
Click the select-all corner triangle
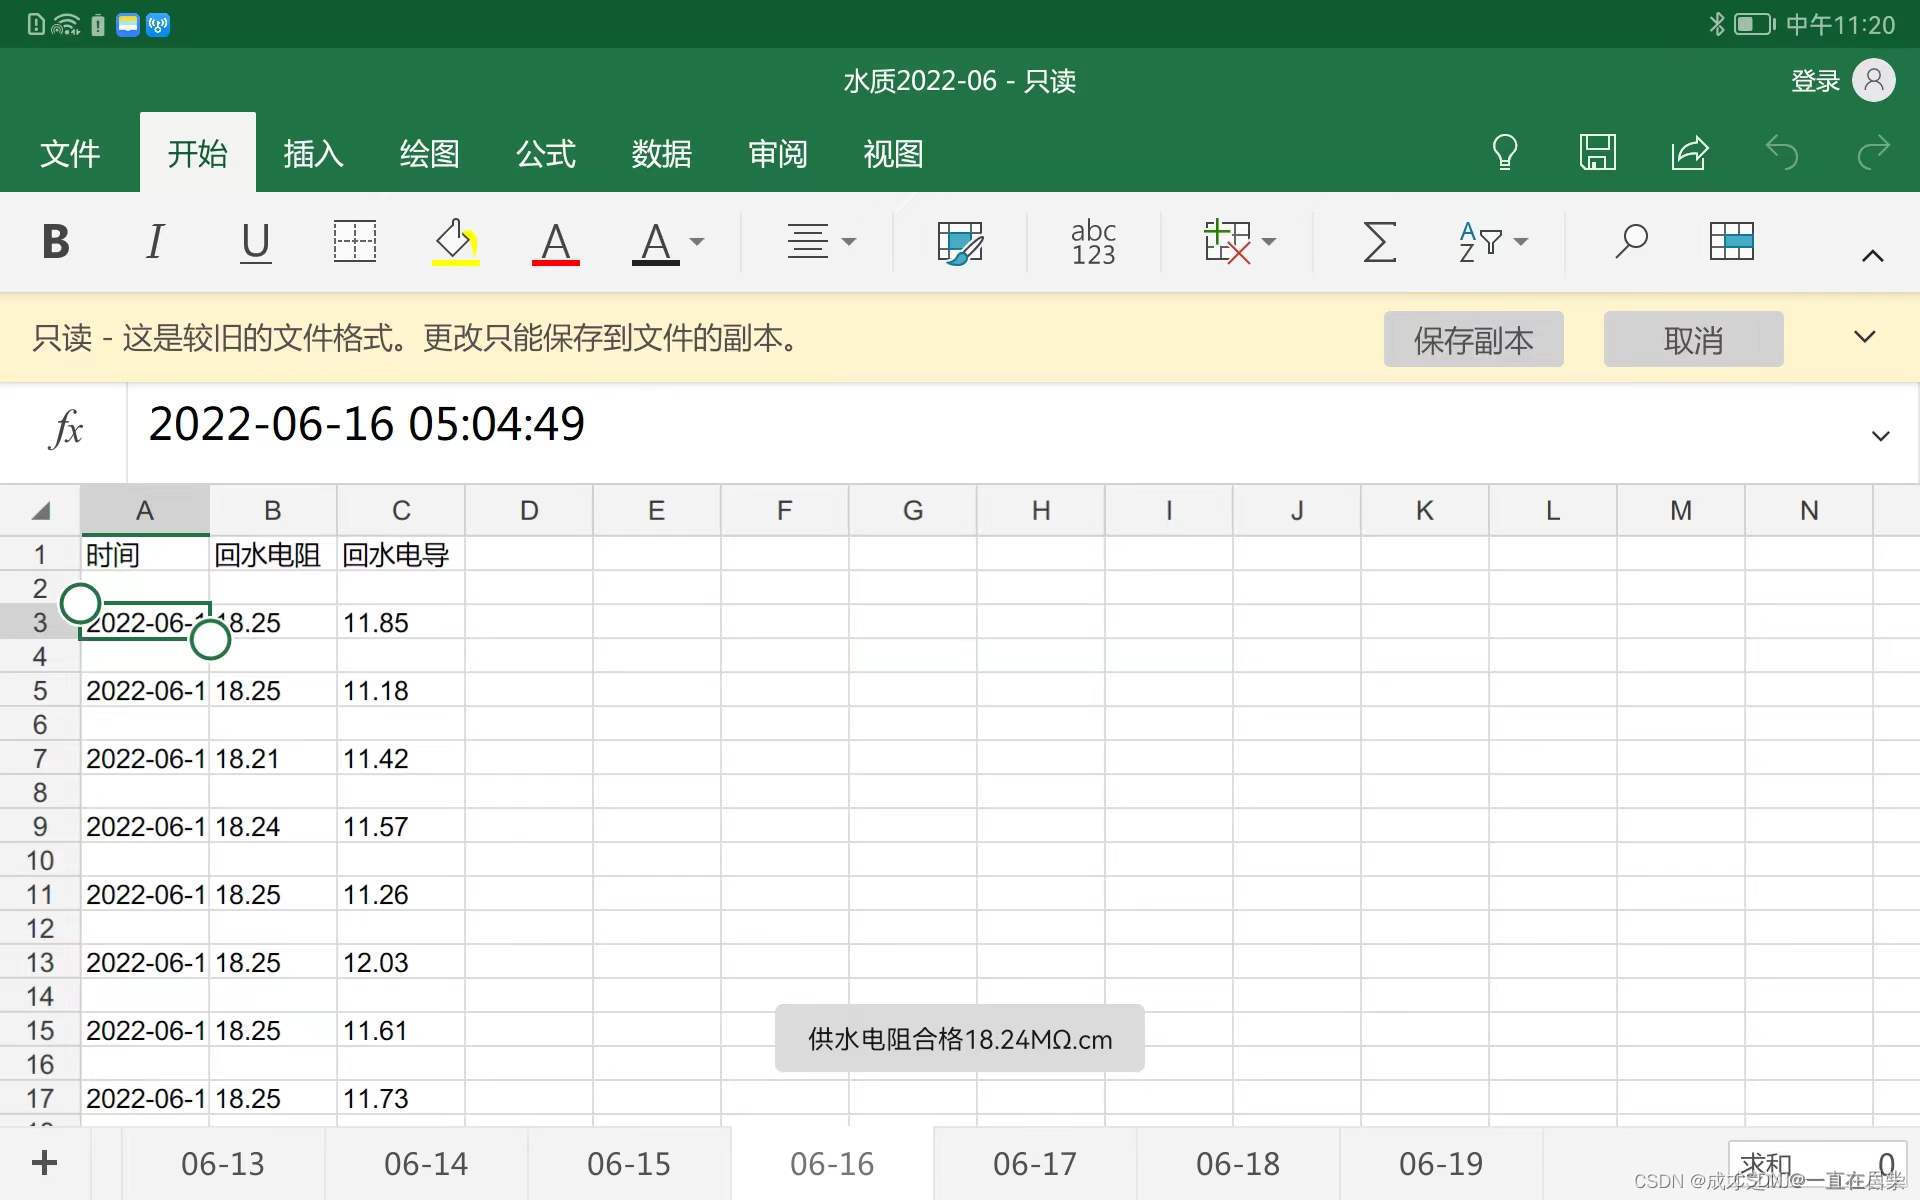click(40, 511)
